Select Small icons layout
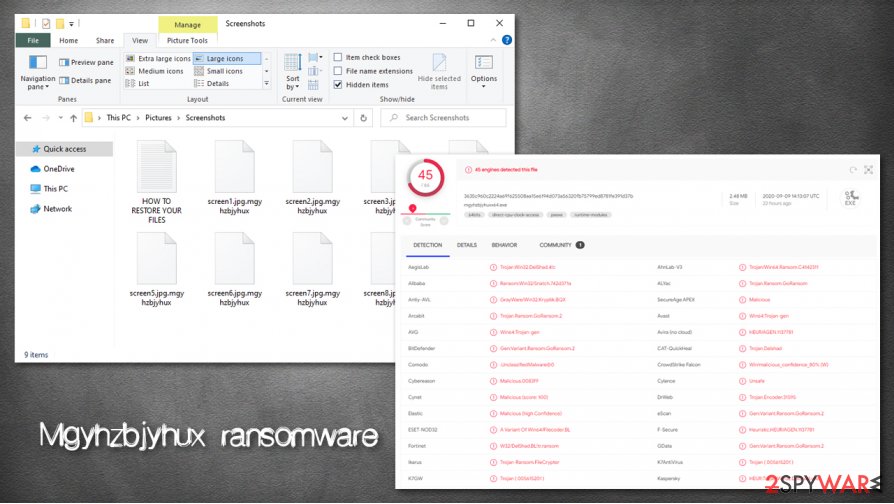Screen dimensions: 894x504 click(x=218, y=71)
